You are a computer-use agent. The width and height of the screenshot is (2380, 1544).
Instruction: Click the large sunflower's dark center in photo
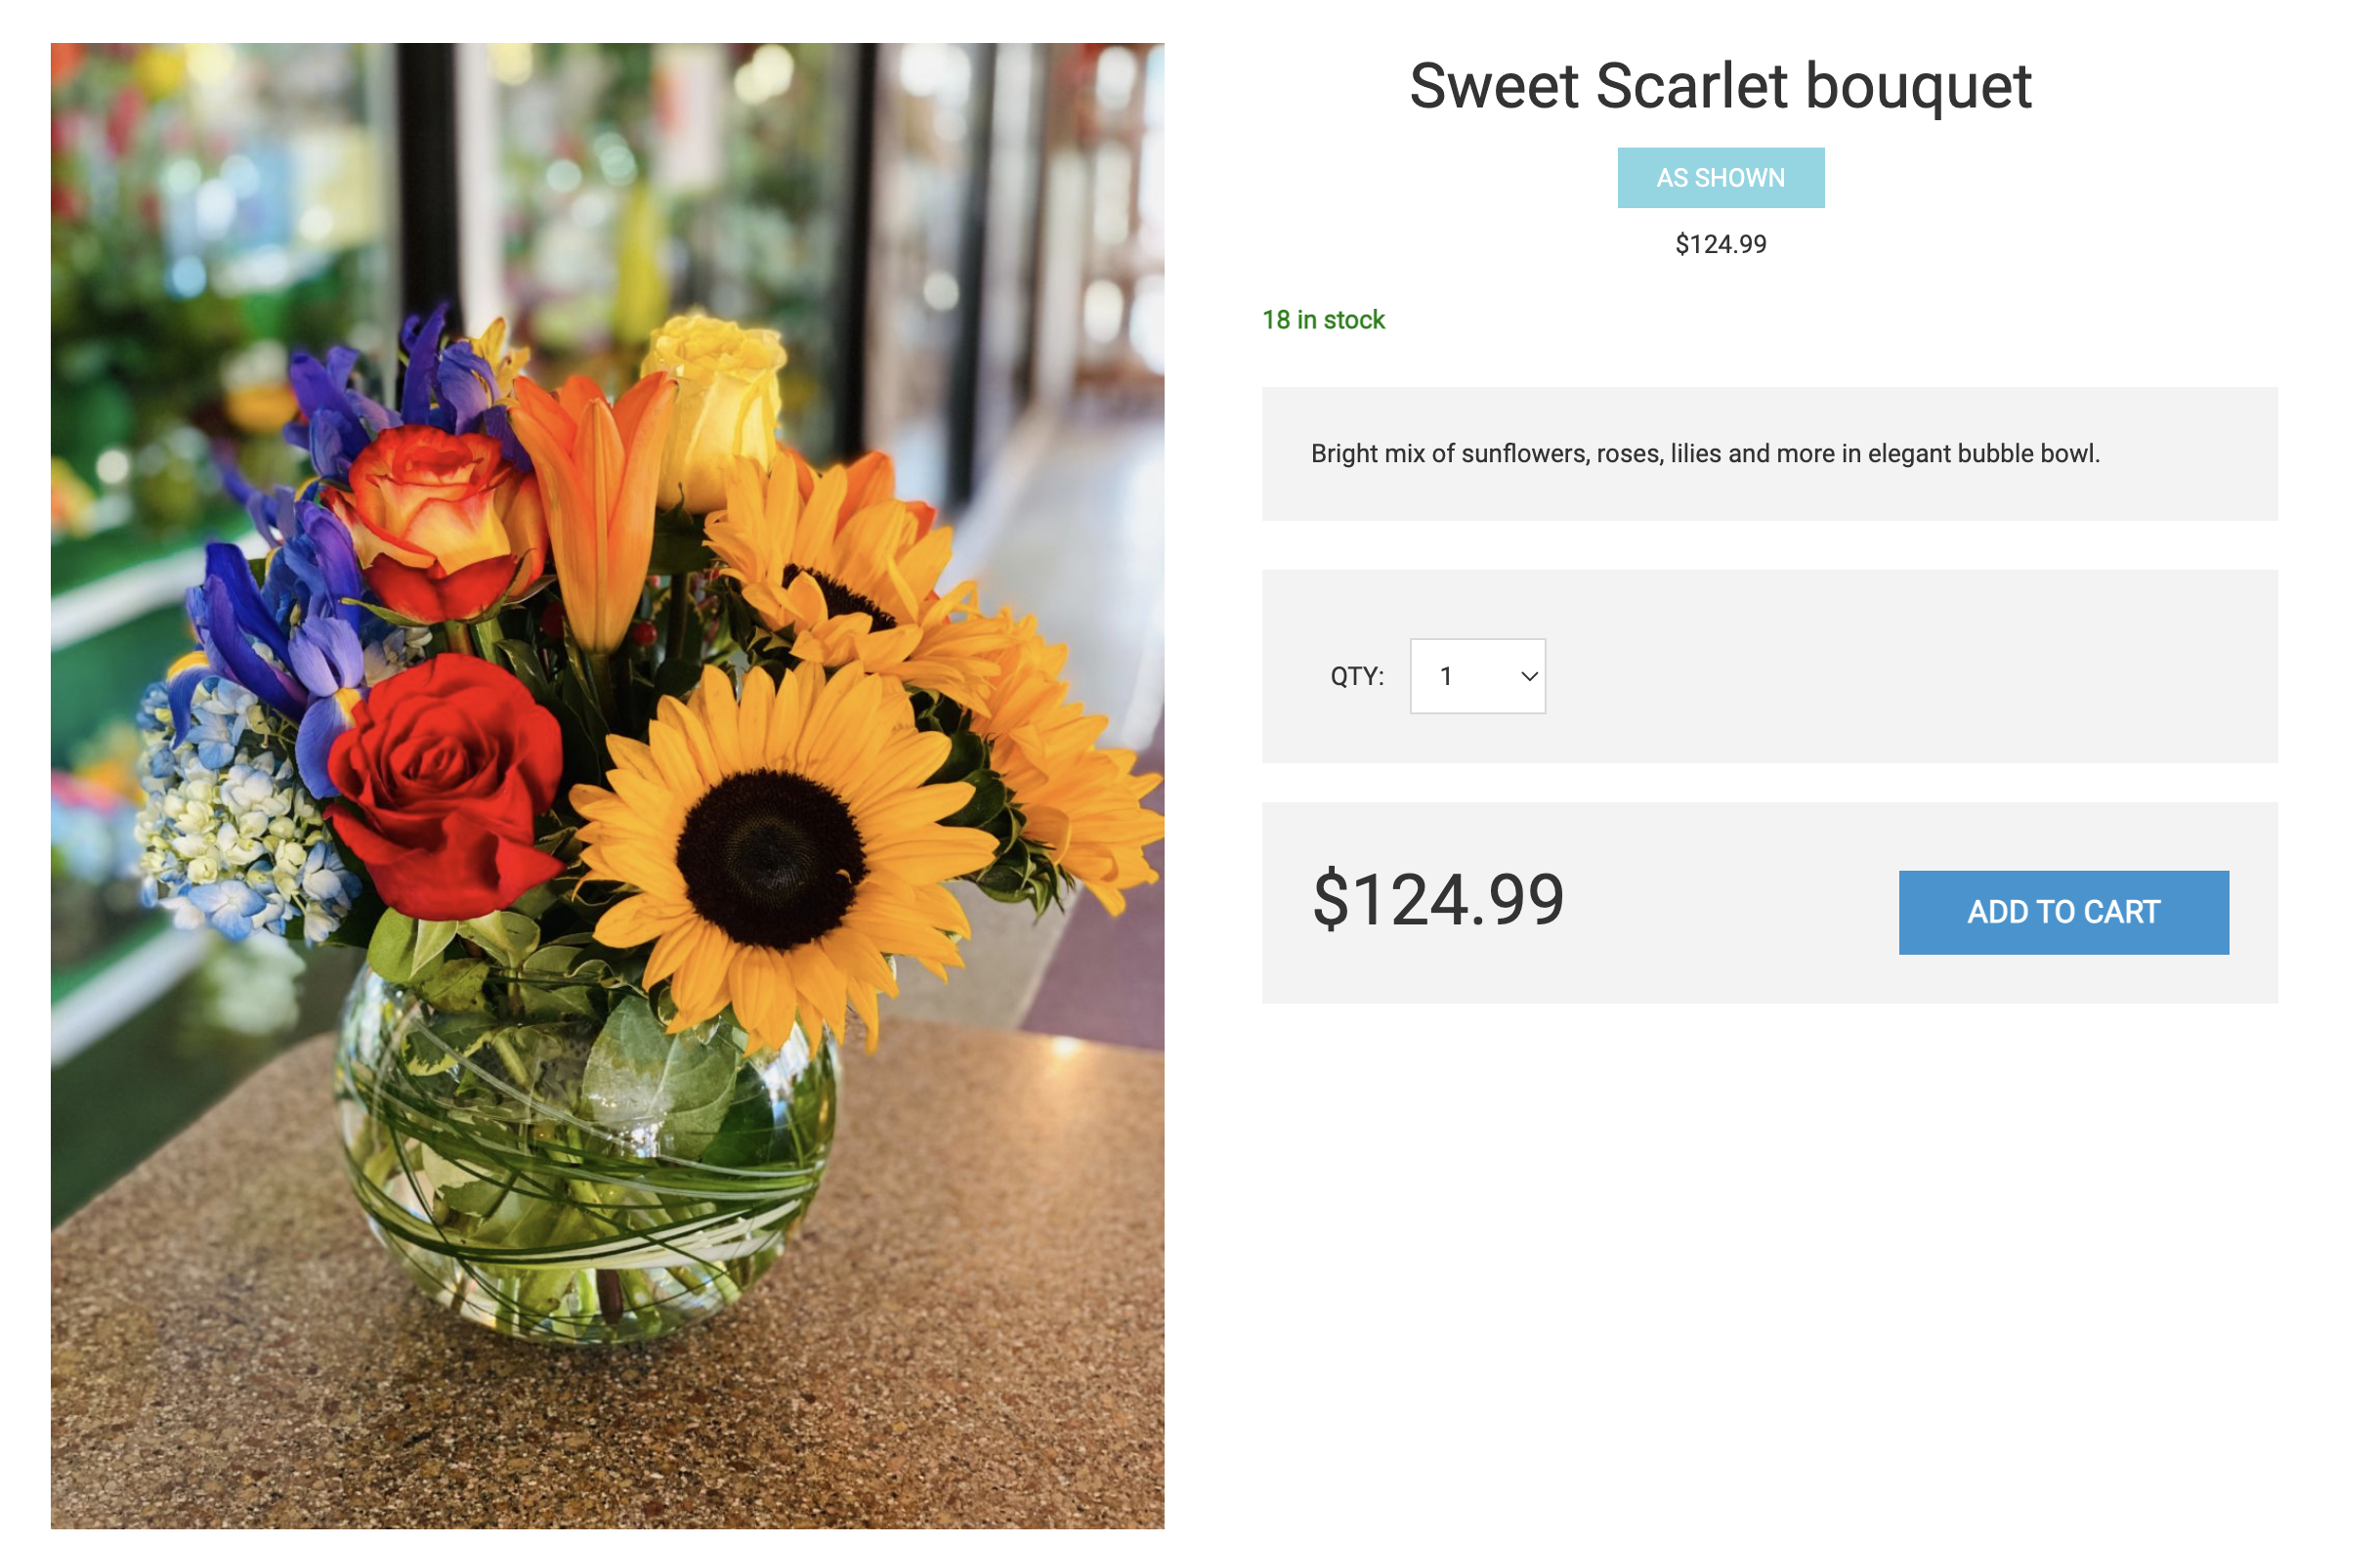768,858
